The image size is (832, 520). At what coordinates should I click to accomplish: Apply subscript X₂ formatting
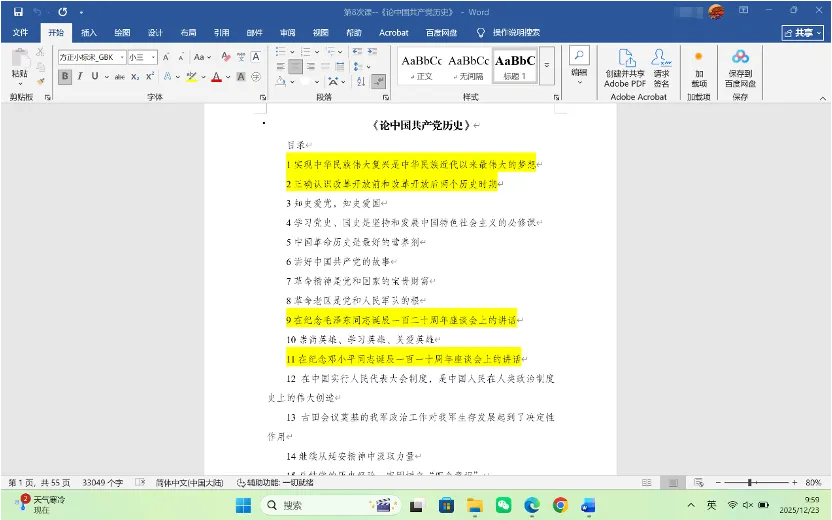coord(135,76)
